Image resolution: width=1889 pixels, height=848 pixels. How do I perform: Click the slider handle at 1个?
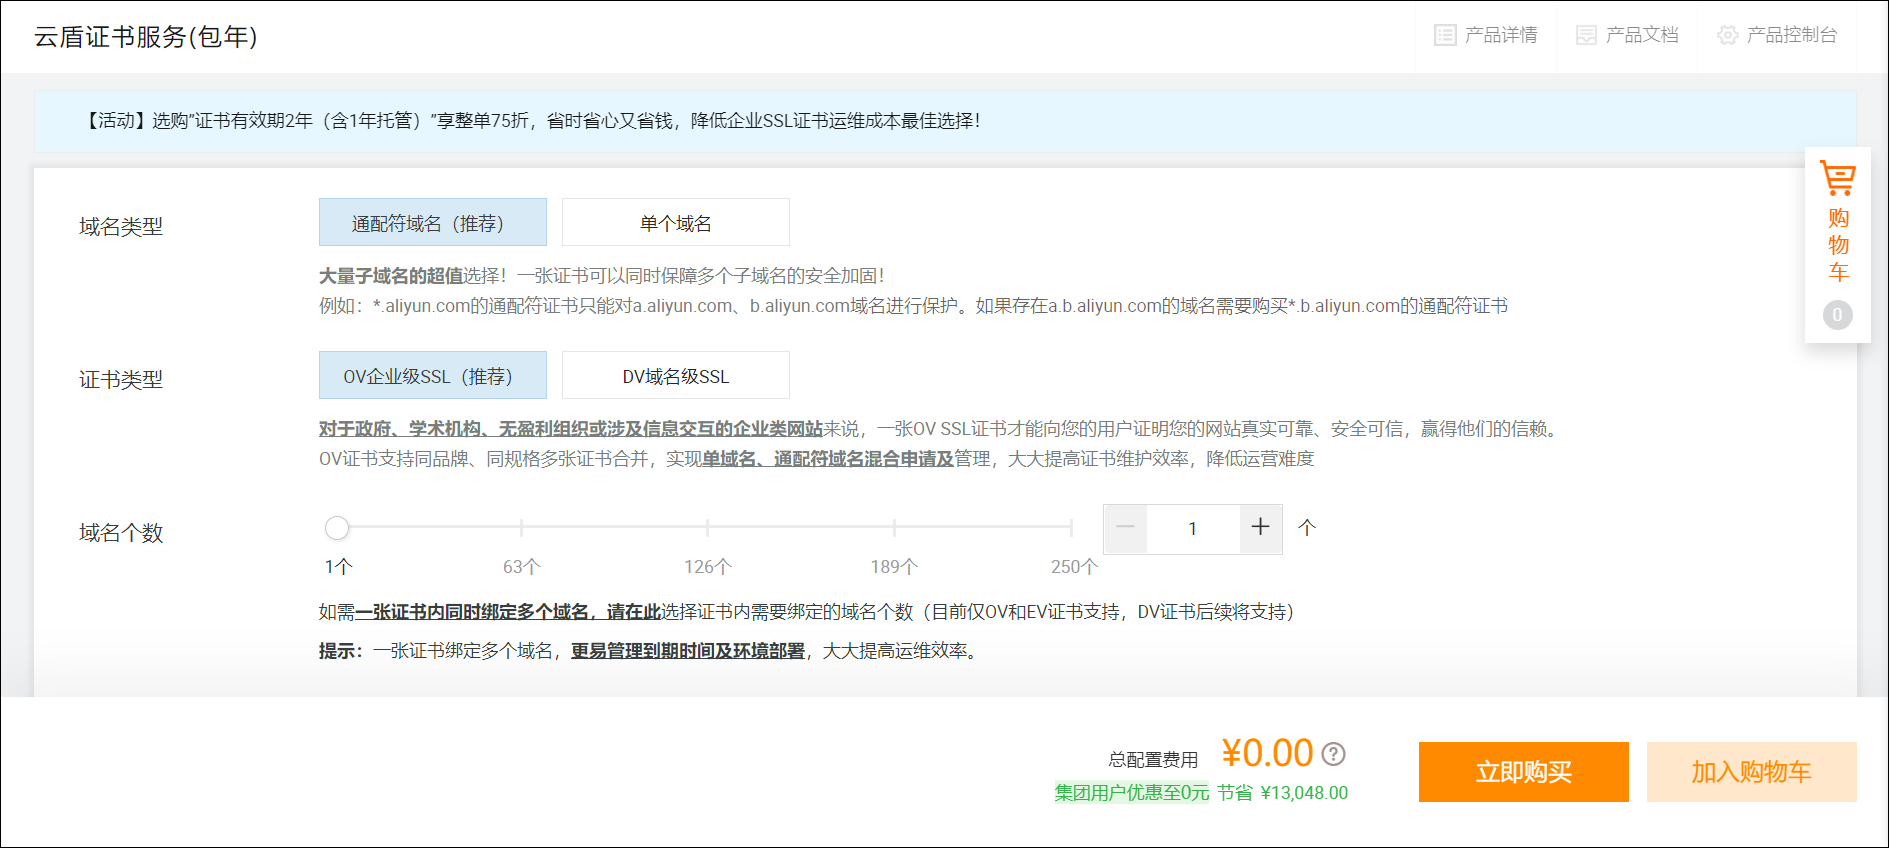(x=337, y=527)
